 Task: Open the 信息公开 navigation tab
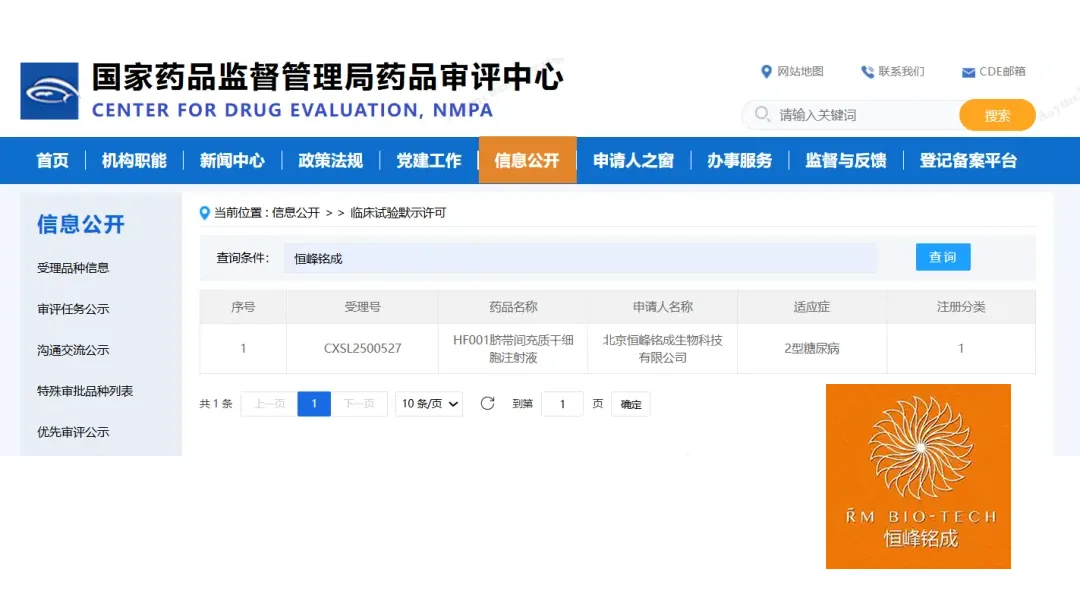coord(527,160)
